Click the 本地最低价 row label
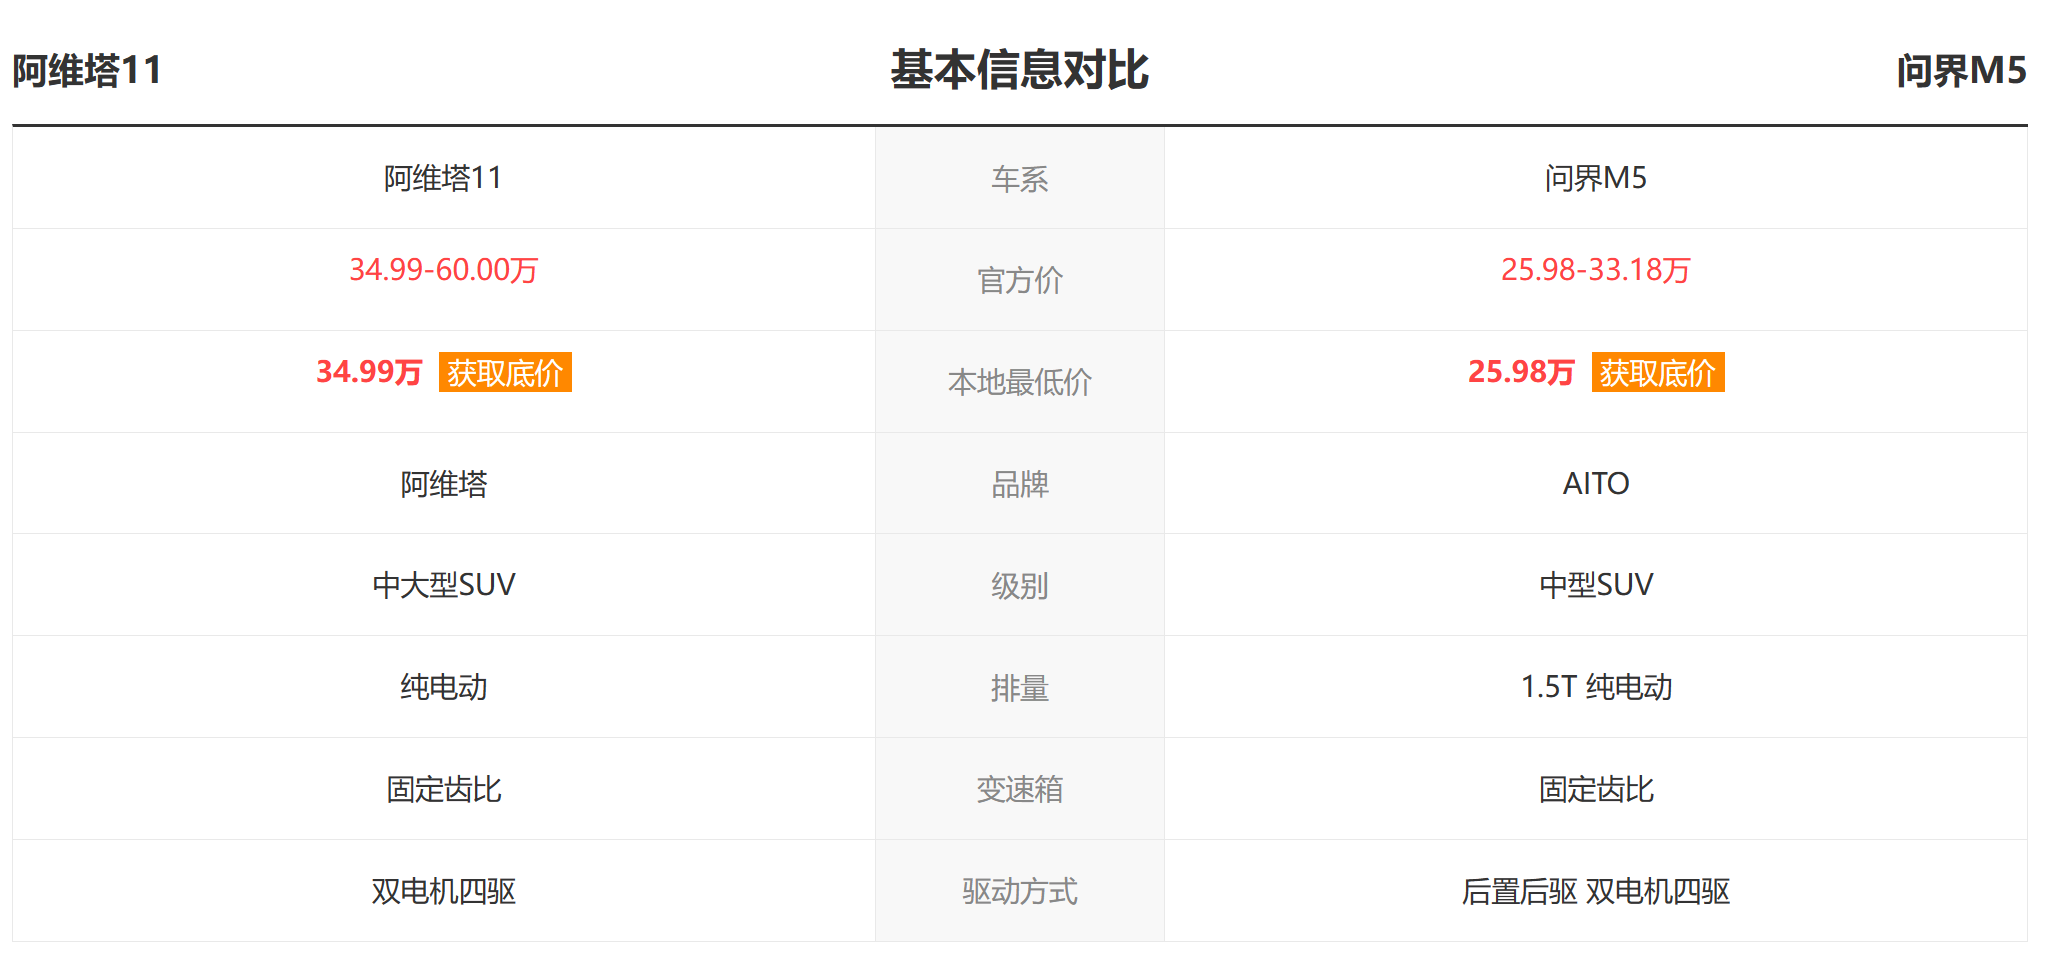 click(1019, 382)
